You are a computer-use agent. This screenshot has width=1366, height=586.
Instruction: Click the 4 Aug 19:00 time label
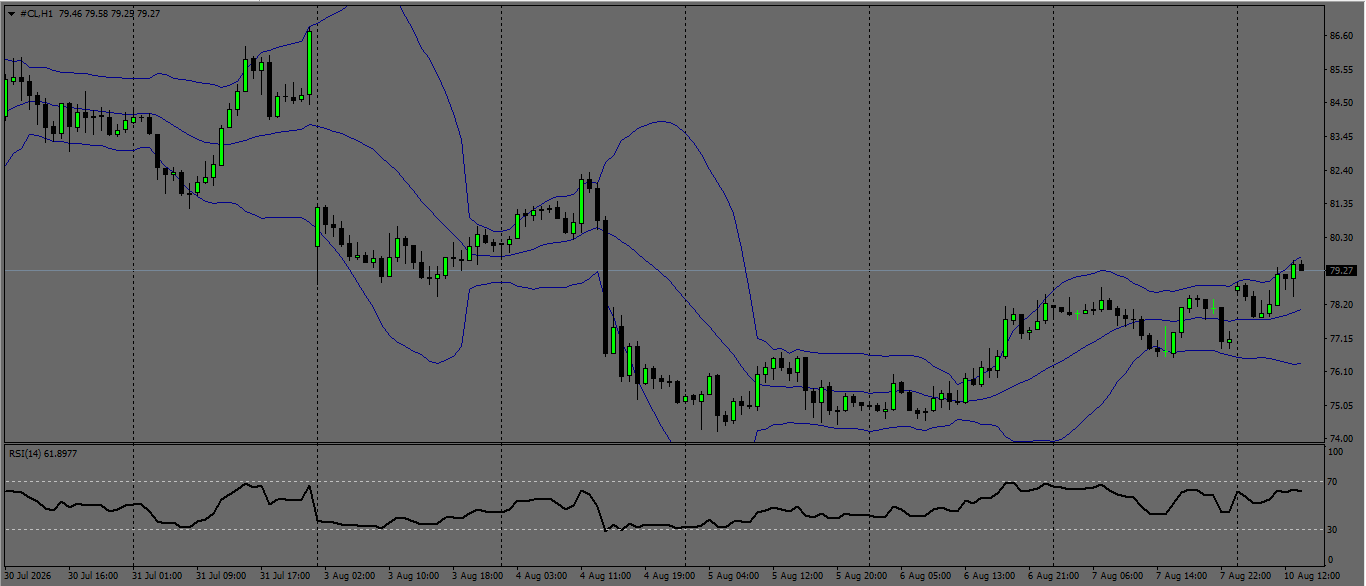[670, 576]
